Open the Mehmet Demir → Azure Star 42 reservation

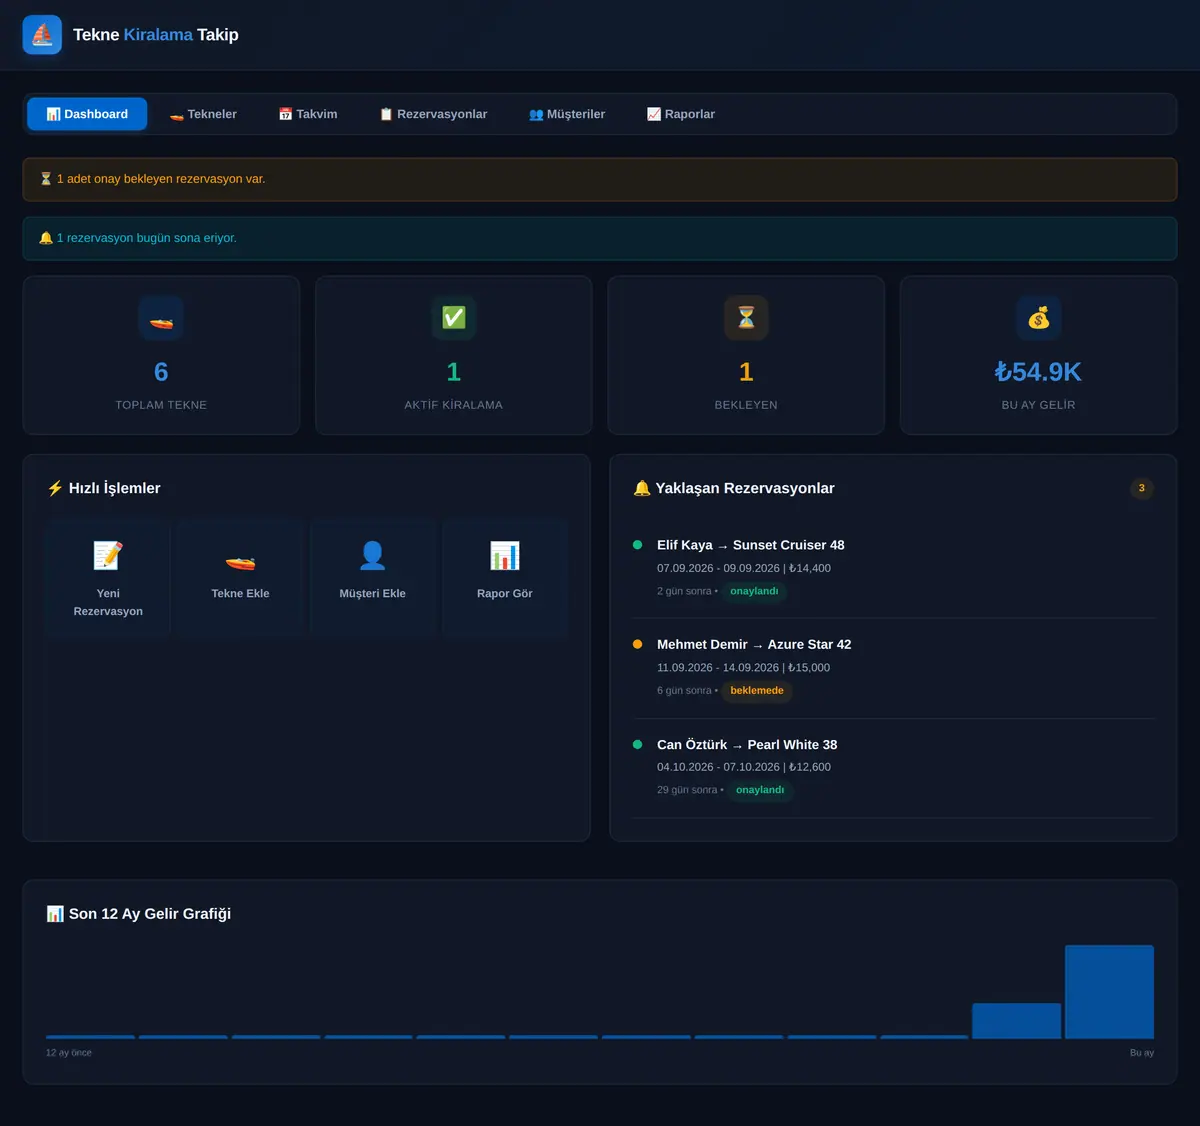coord(893,668)
